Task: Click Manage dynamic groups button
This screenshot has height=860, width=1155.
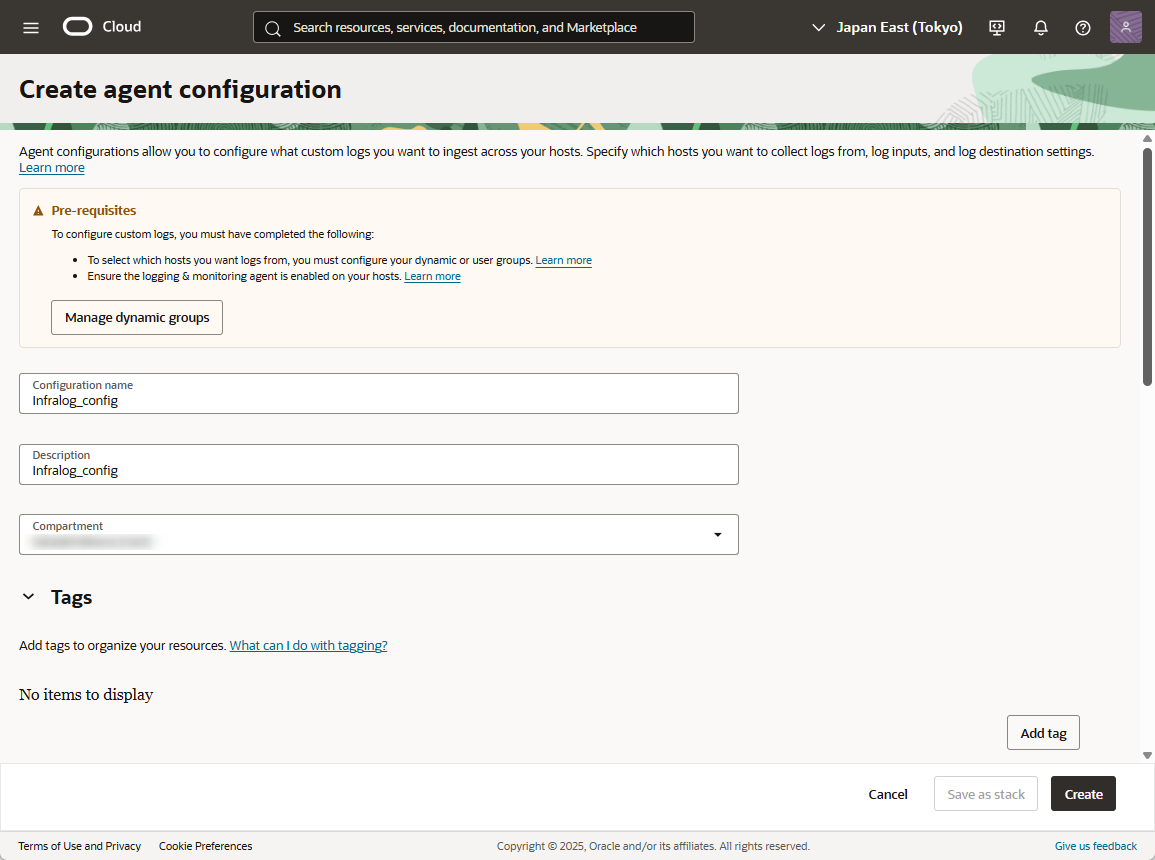Action: (x=137, y=317)
